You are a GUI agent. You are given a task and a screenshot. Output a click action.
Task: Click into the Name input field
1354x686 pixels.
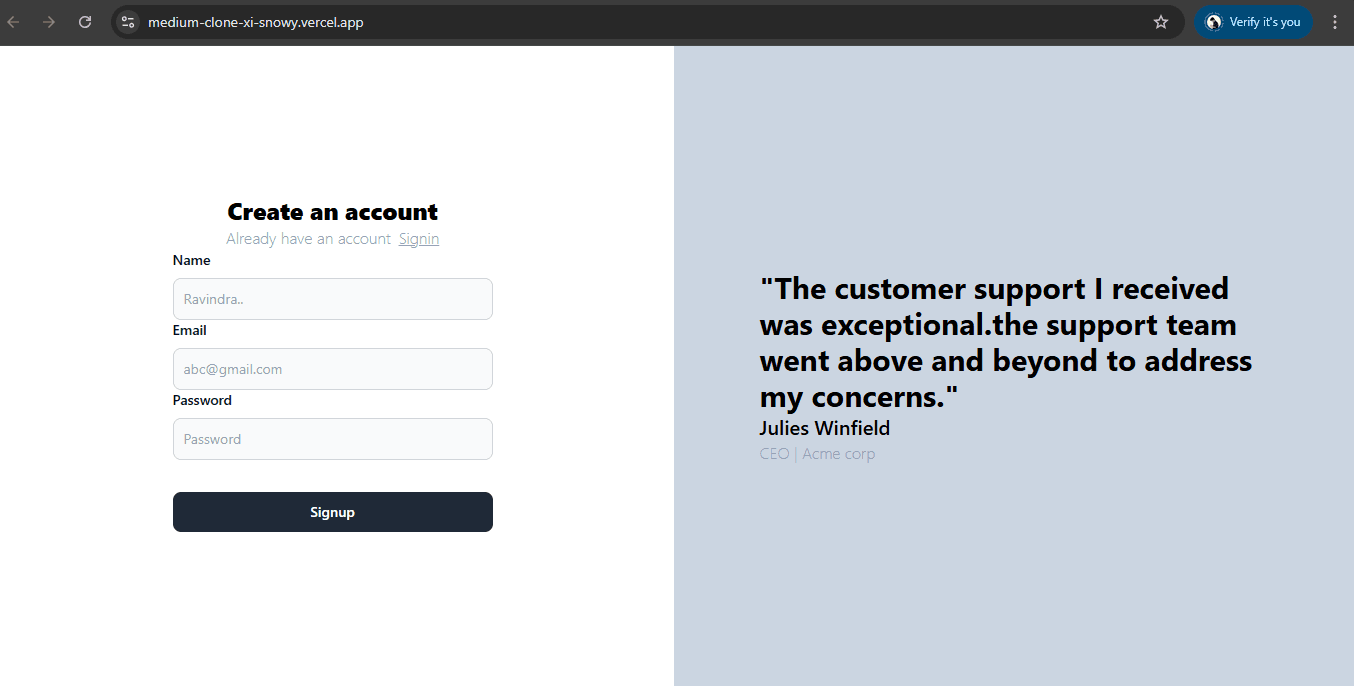pos(332,299)
